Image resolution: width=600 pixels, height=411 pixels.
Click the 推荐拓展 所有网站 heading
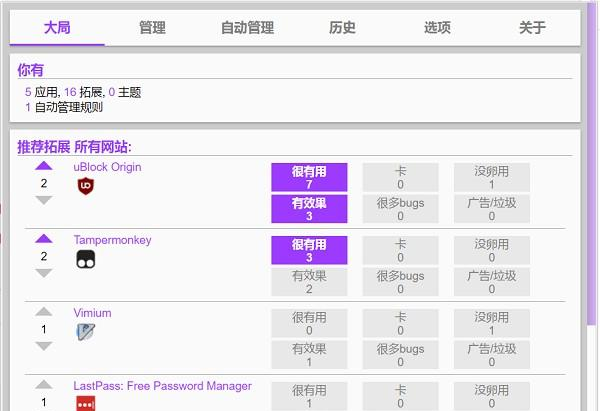click(74, 147)
